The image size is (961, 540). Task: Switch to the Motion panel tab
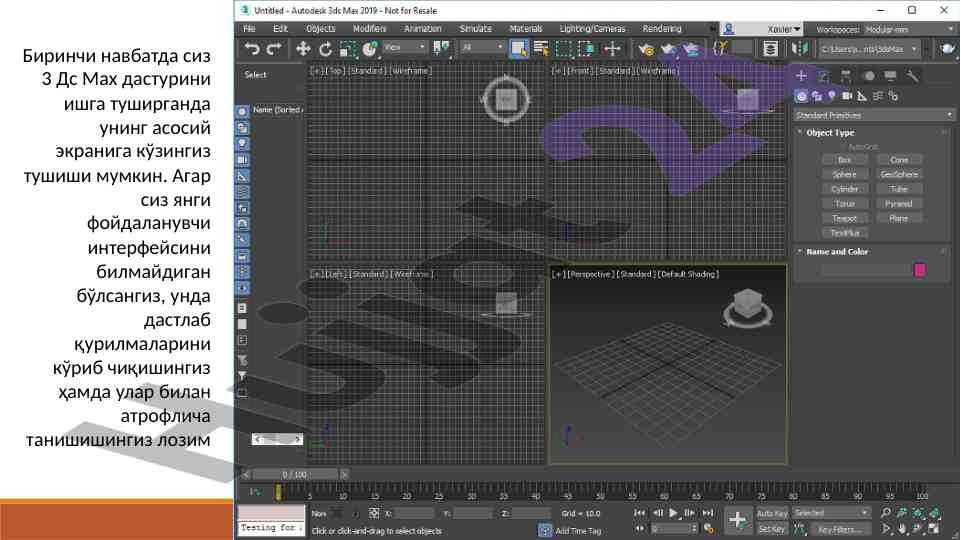(x=868, y=76)
